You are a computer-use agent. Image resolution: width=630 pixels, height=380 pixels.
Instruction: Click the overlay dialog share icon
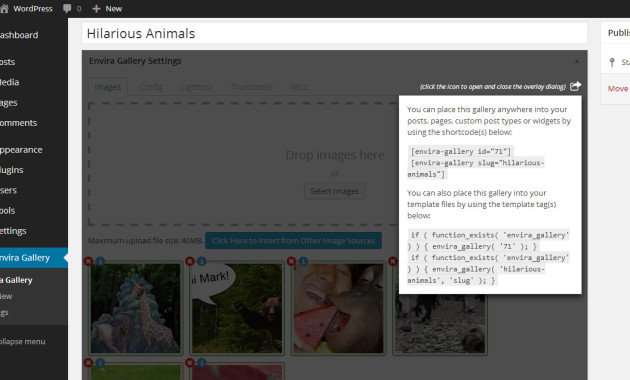575,86
